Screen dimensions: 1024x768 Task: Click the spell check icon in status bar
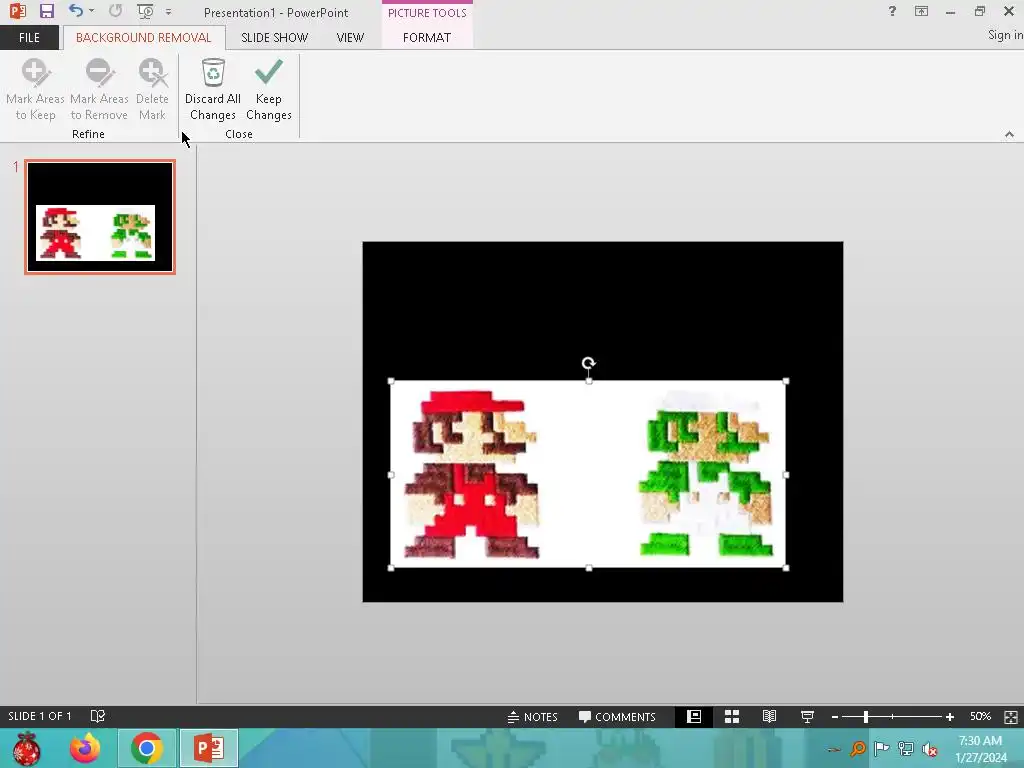coord(97,716)
